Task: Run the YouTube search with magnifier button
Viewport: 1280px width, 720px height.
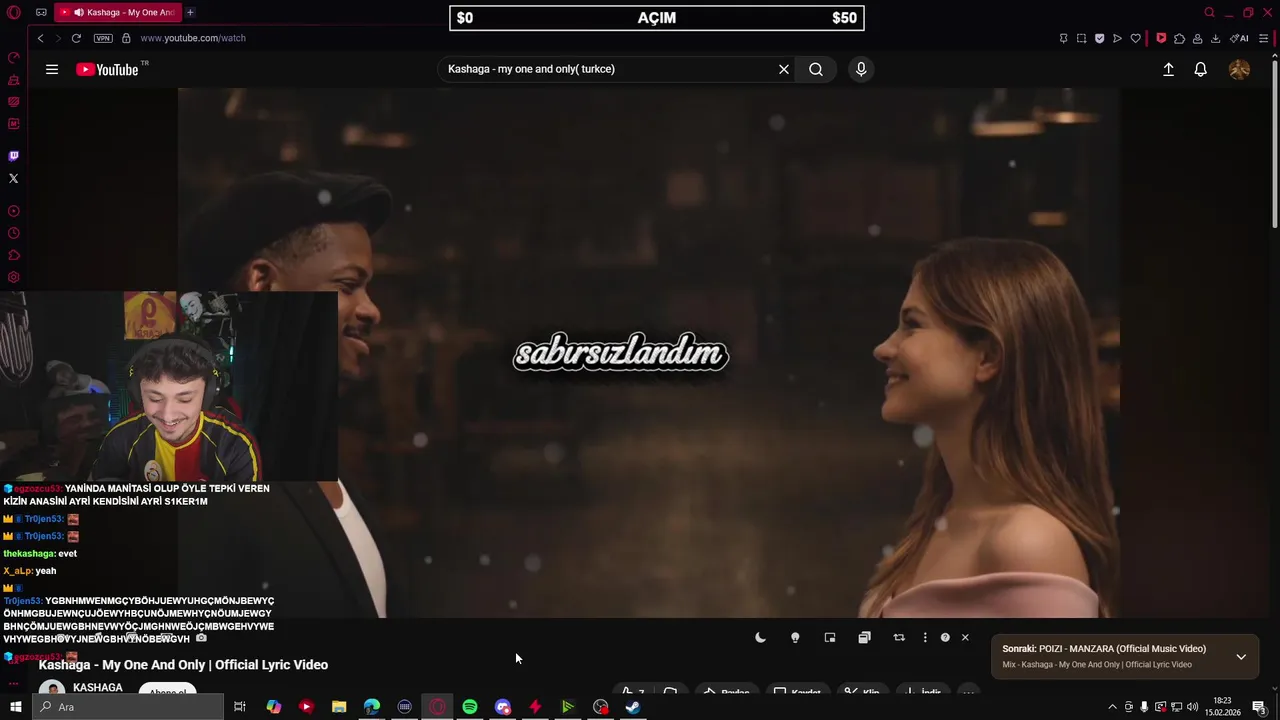Action: pos(816,69)
